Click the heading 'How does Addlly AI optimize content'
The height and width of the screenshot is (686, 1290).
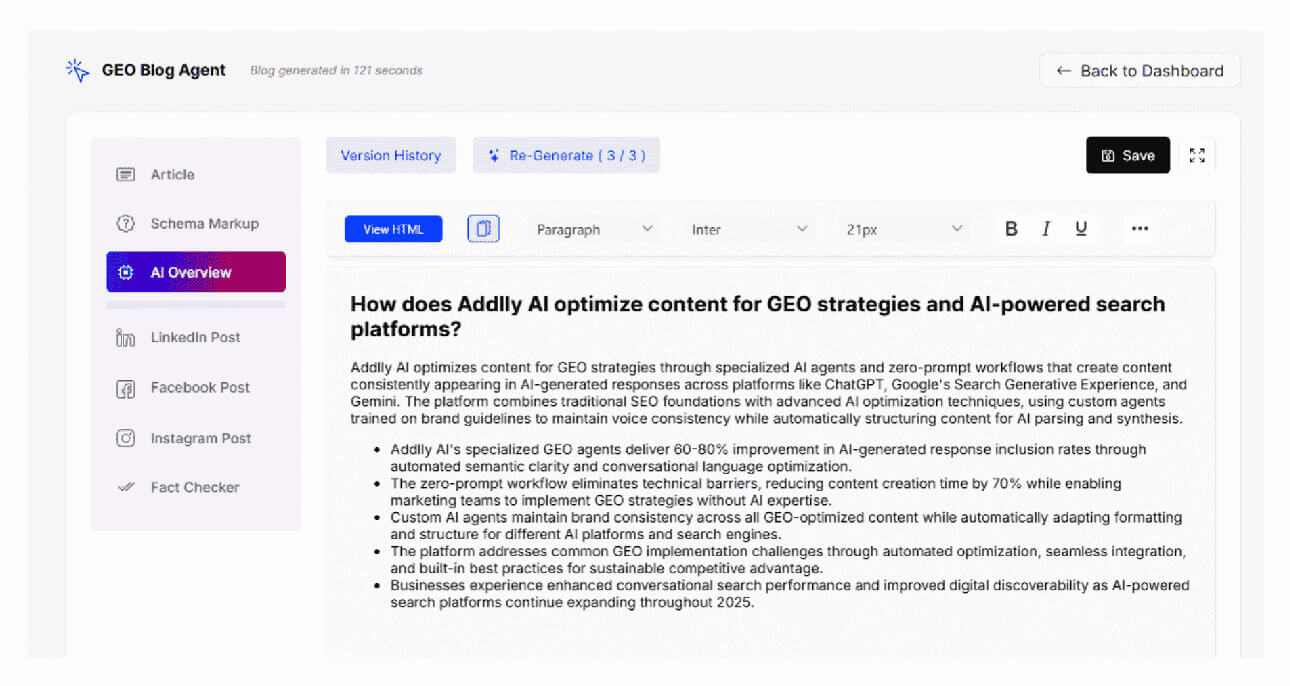click(x=758, y=316)
